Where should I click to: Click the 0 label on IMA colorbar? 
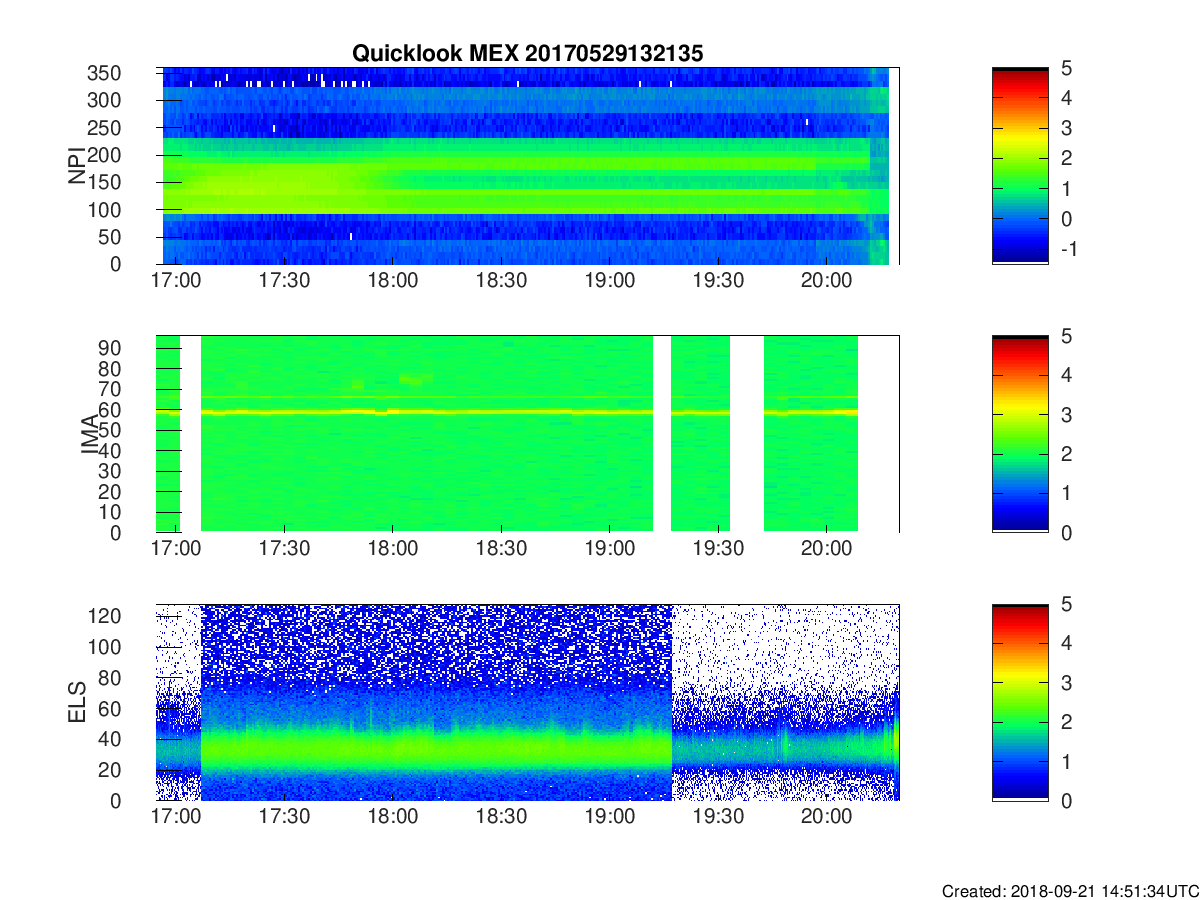(1067, 532)
